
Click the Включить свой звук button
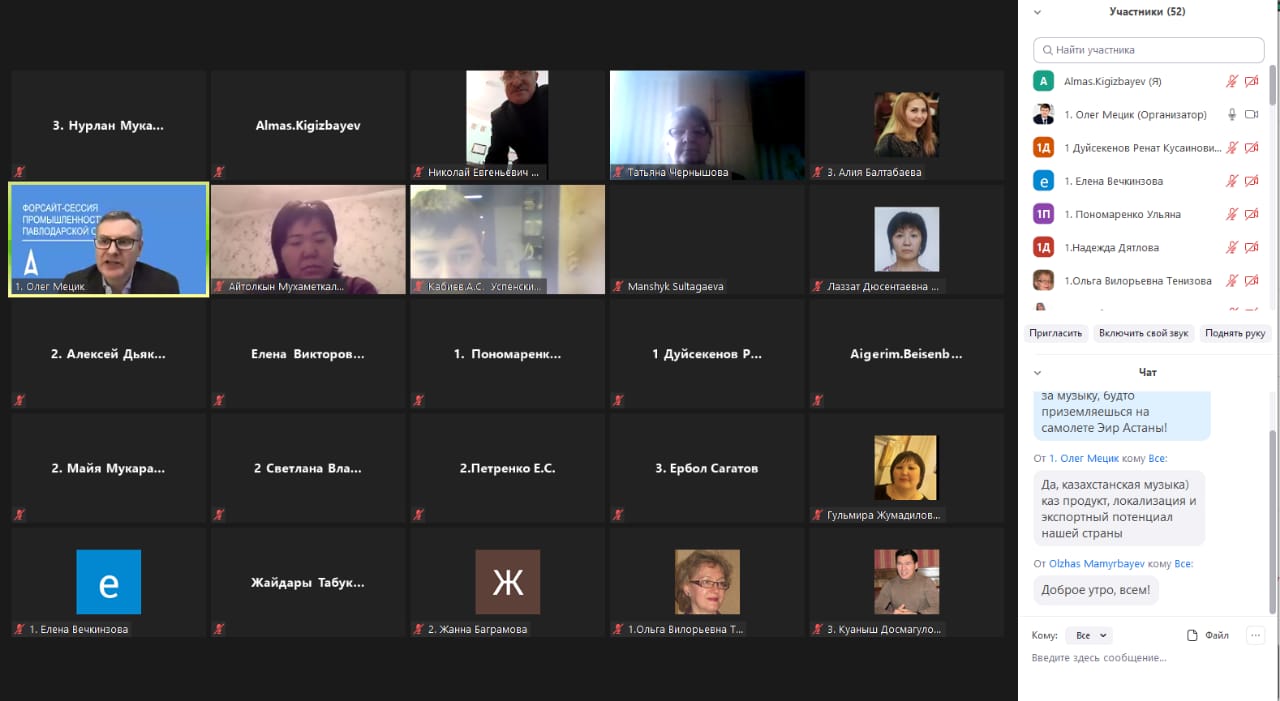[1143, 333]
